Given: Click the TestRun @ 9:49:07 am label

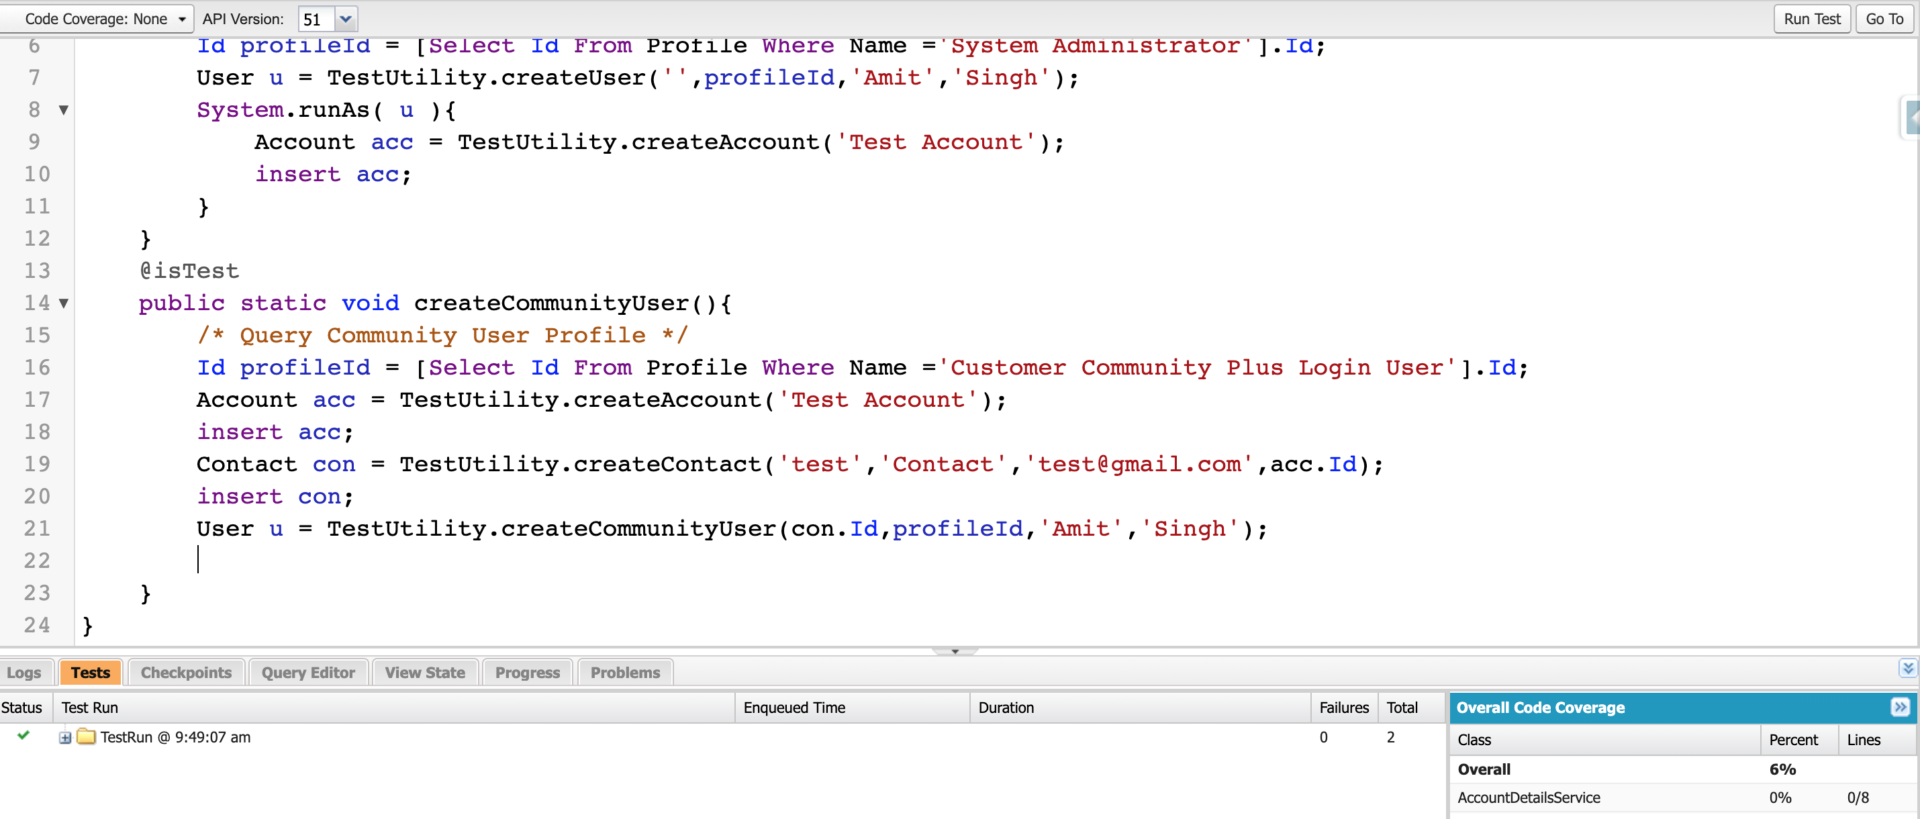Looking at the screenshot, I should (x=176, y=737).
